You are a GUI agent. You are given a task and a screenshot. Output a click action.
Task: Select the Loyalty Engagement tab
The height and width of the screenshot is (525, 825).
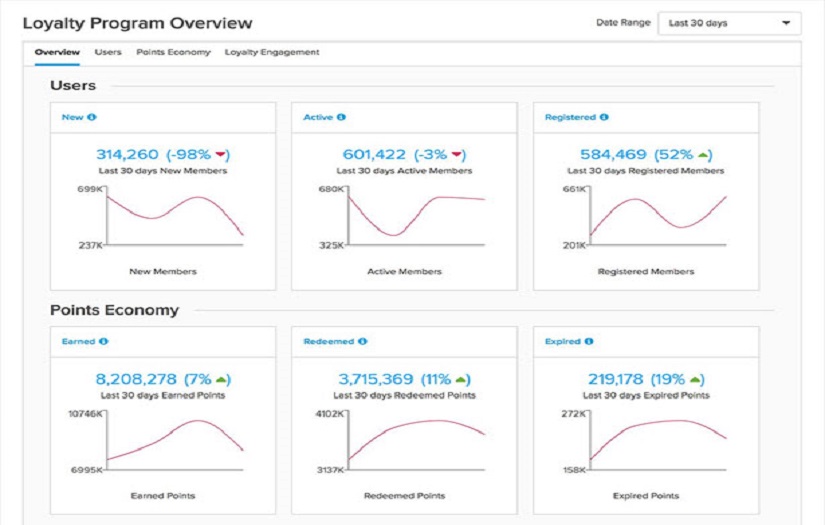coord(271,52)
